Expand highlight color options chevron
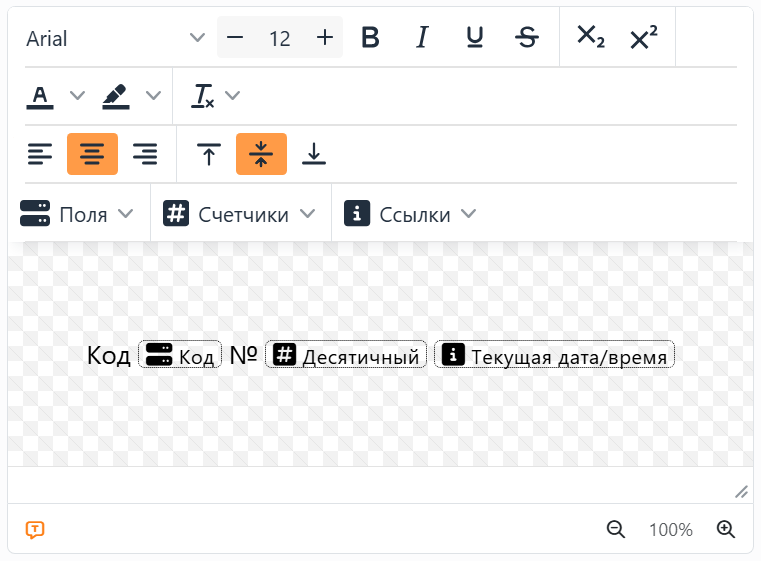Screen dimensions: 761x561 point(153,95)
